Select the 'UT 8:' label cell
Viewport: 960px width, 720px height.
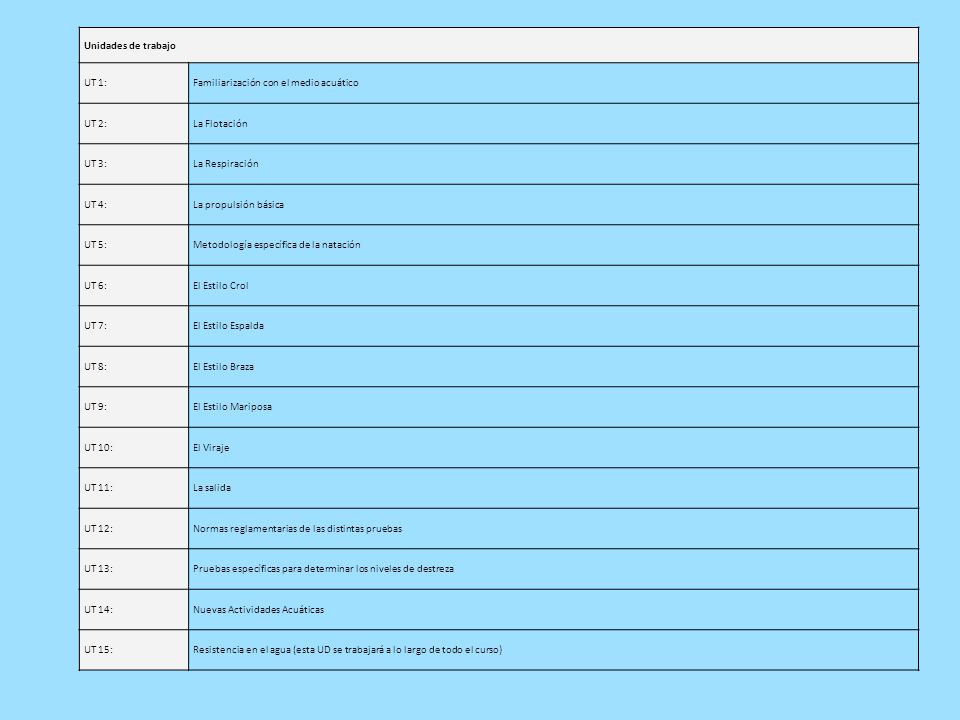[134, 367]
